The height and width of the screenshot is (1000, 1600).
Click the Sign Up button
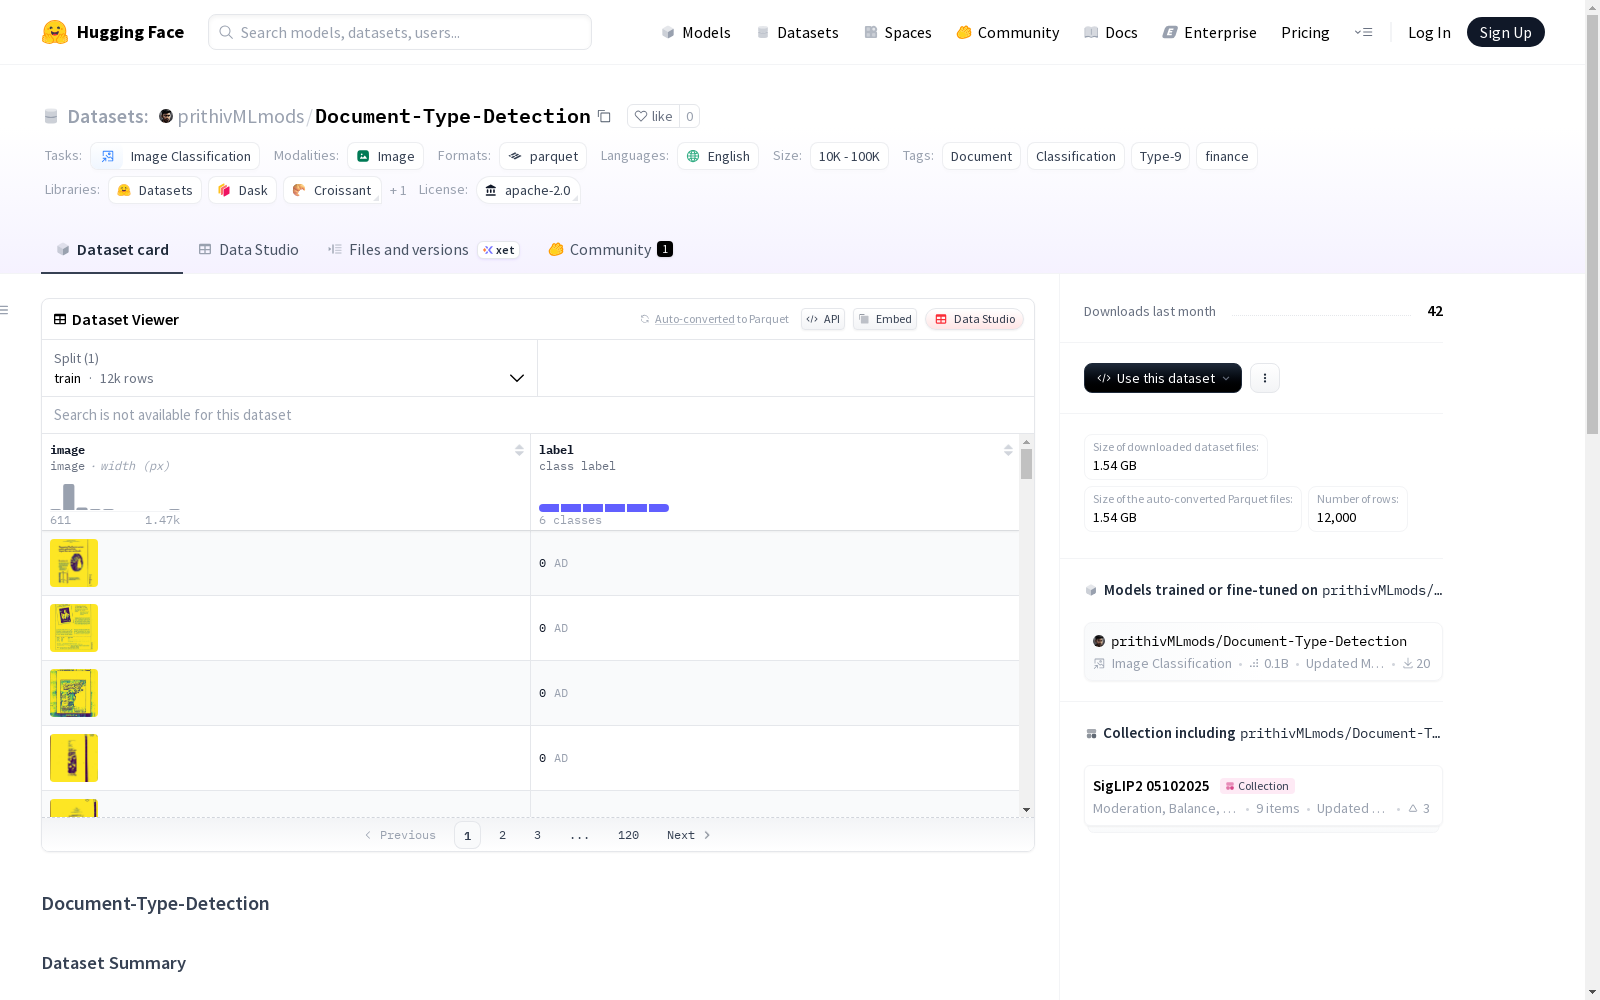click(x=1506, y=32)
